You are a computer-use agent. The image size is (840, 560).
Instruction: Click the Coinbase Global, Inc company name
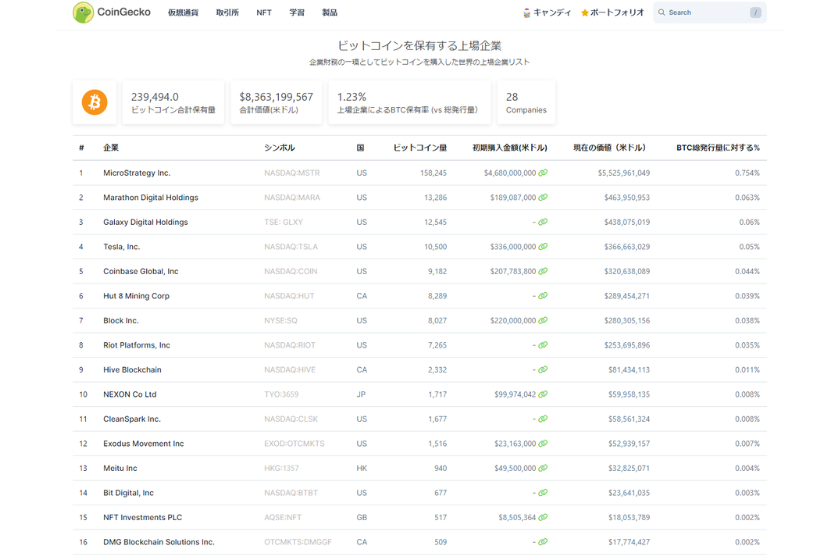click(141, 272)
